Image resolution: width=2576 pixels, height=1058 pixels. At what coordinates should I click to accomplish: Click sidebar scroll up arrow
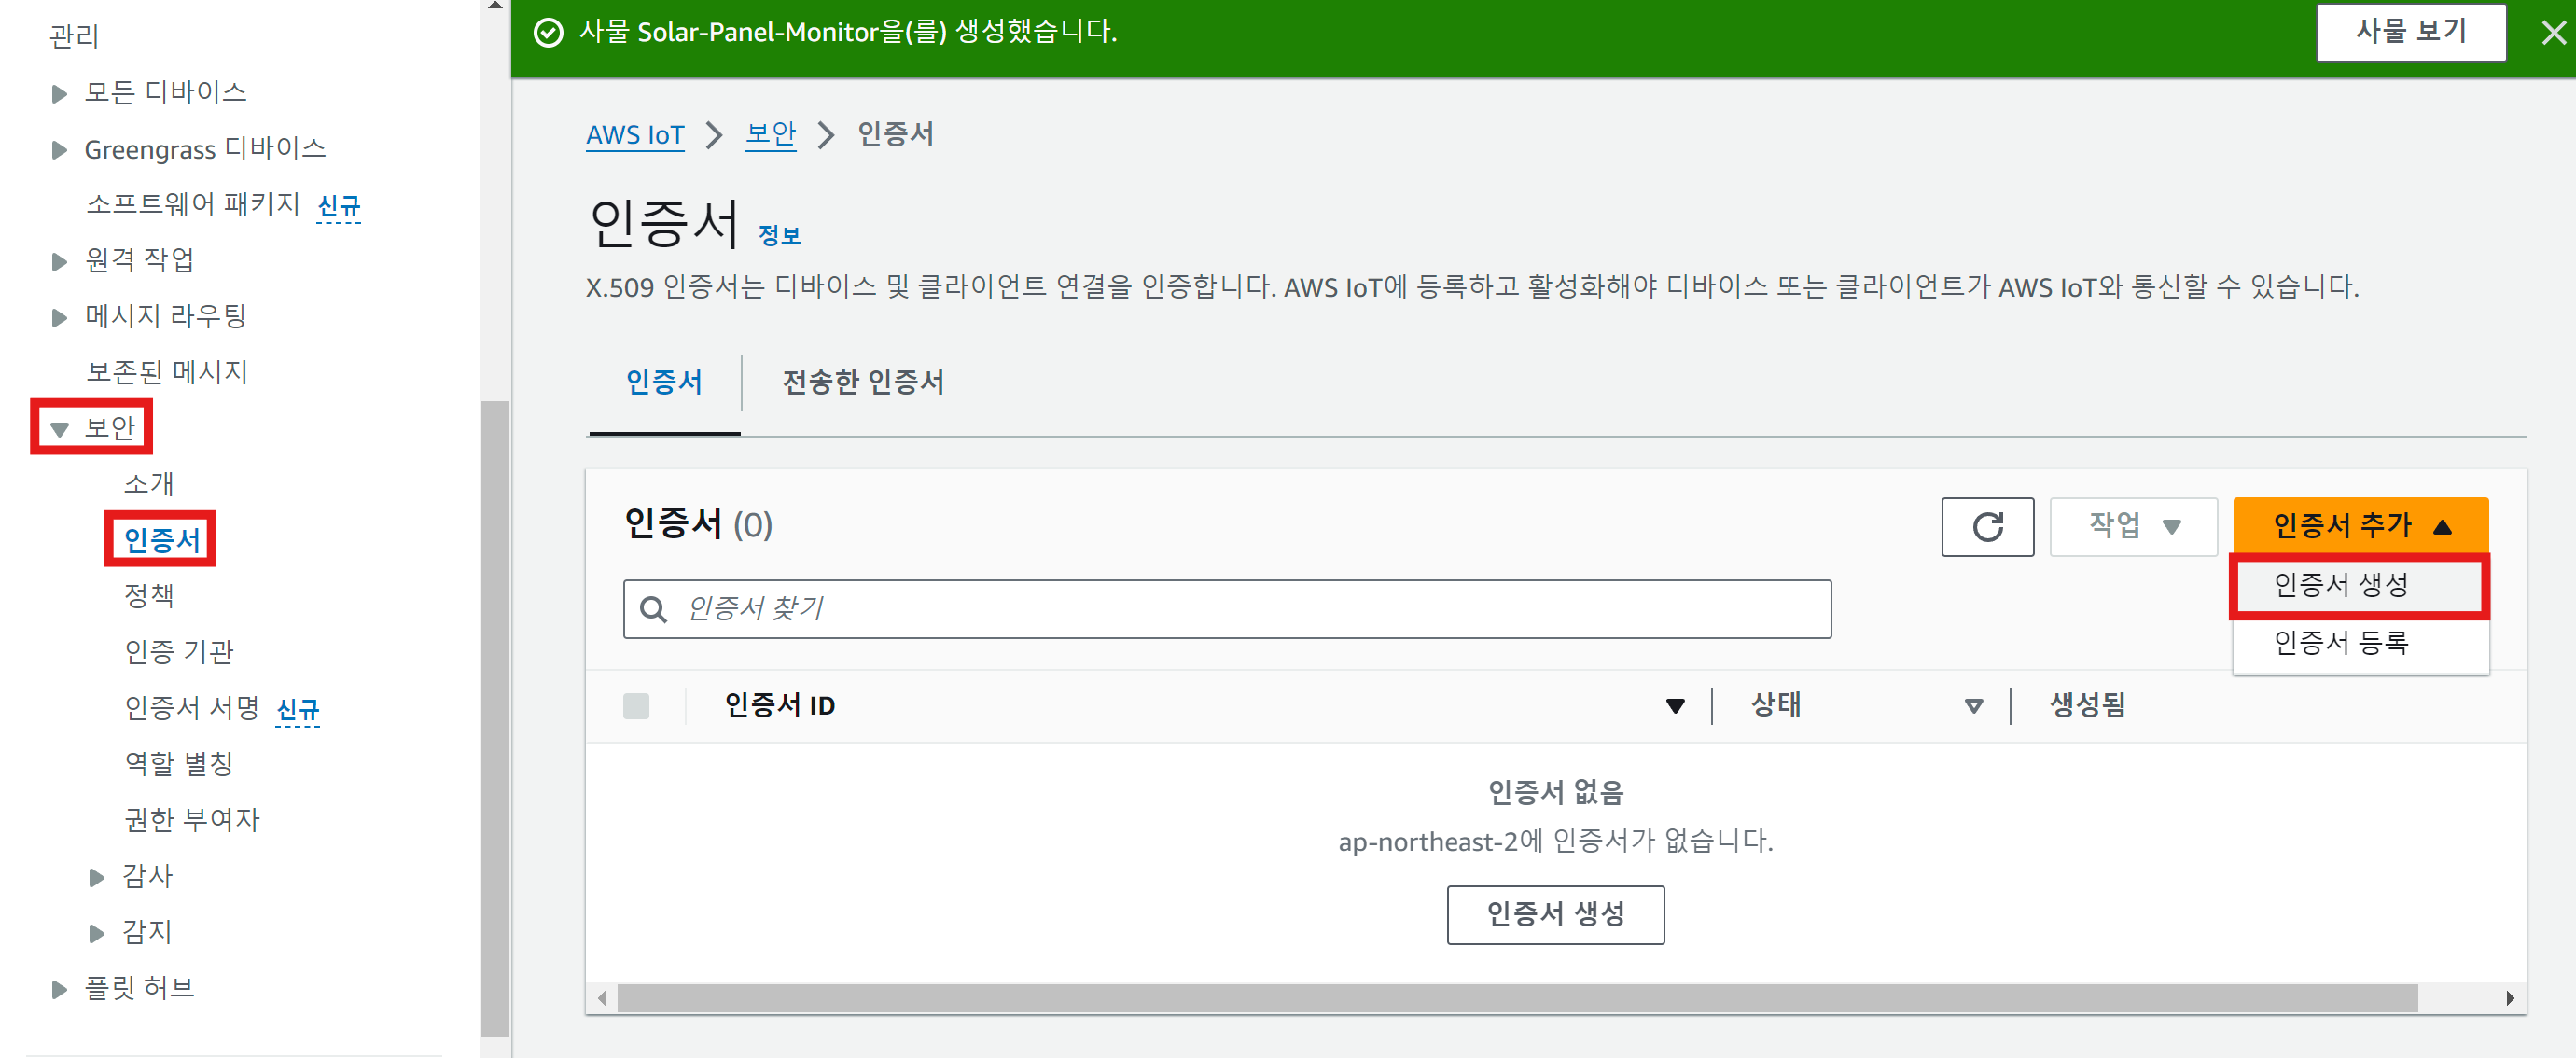point(495,6)
